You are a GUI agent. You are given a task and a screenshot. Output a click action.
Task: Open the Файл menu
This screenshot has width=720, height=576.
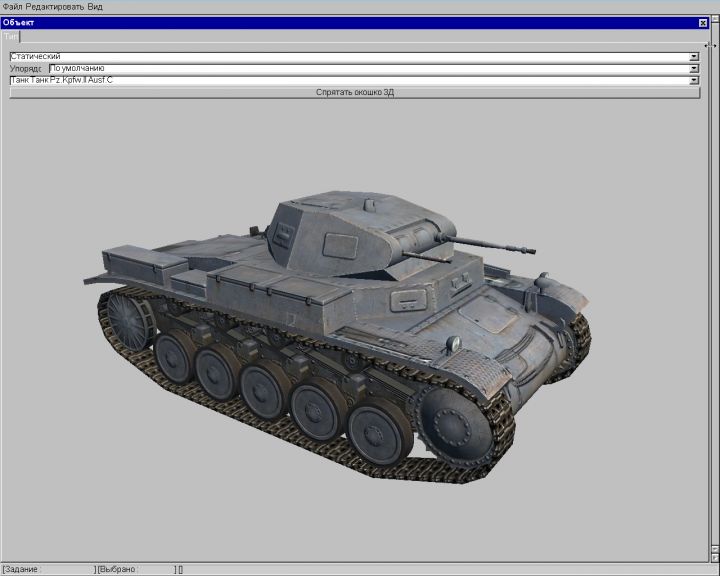coord(12,6)
